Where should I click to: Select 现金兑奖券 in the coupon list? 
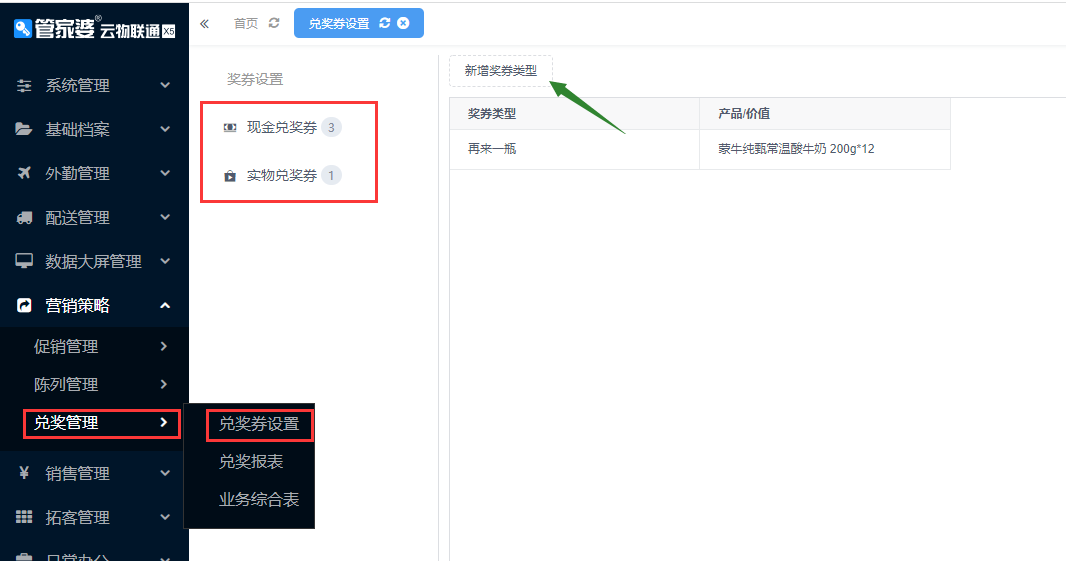click(281, 128)
